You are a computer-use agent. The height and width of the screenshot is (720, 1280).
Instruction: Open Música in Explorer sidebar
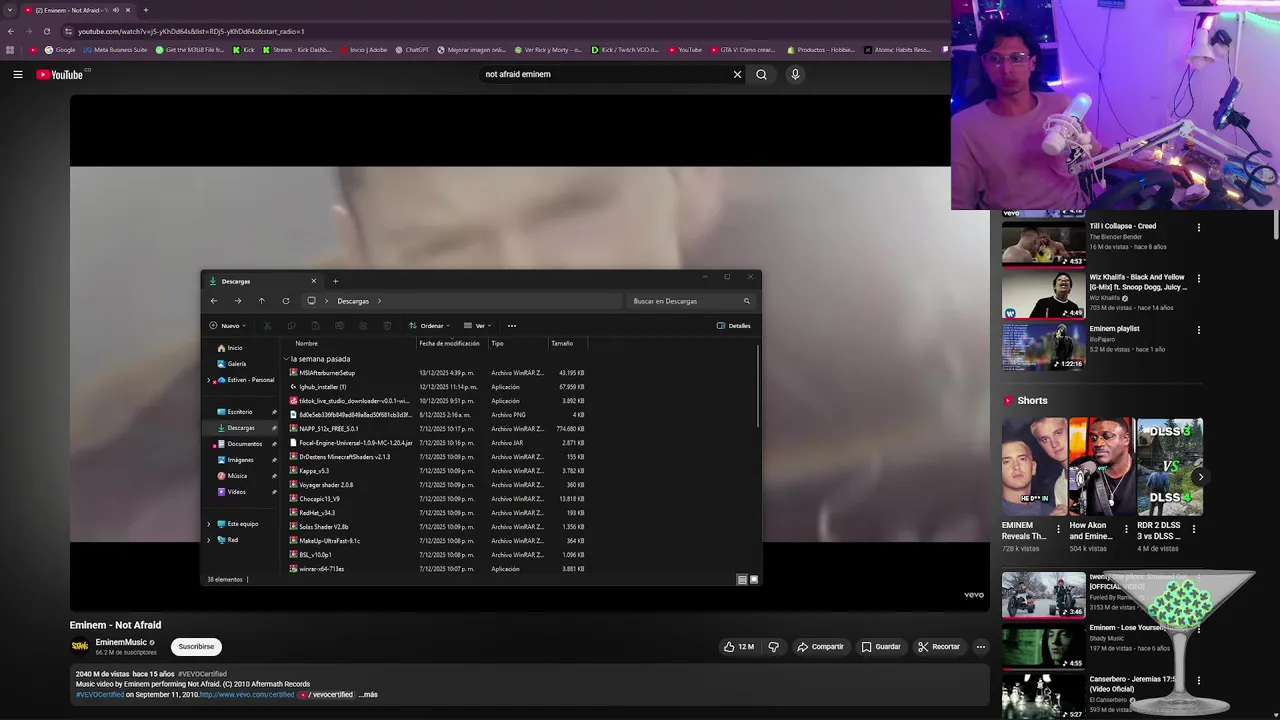pyautogui.click(x=237, y=476)
